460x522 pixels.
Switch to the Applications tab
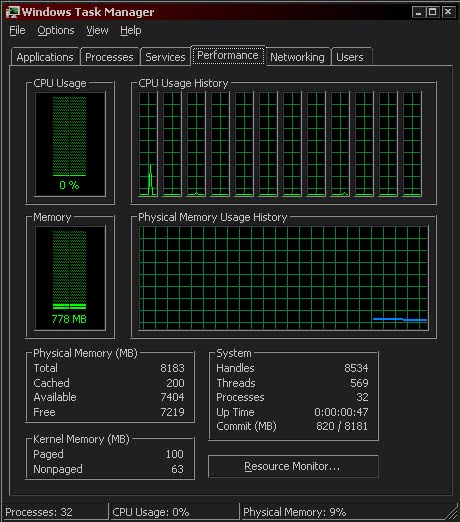click(x=45, y=57)
